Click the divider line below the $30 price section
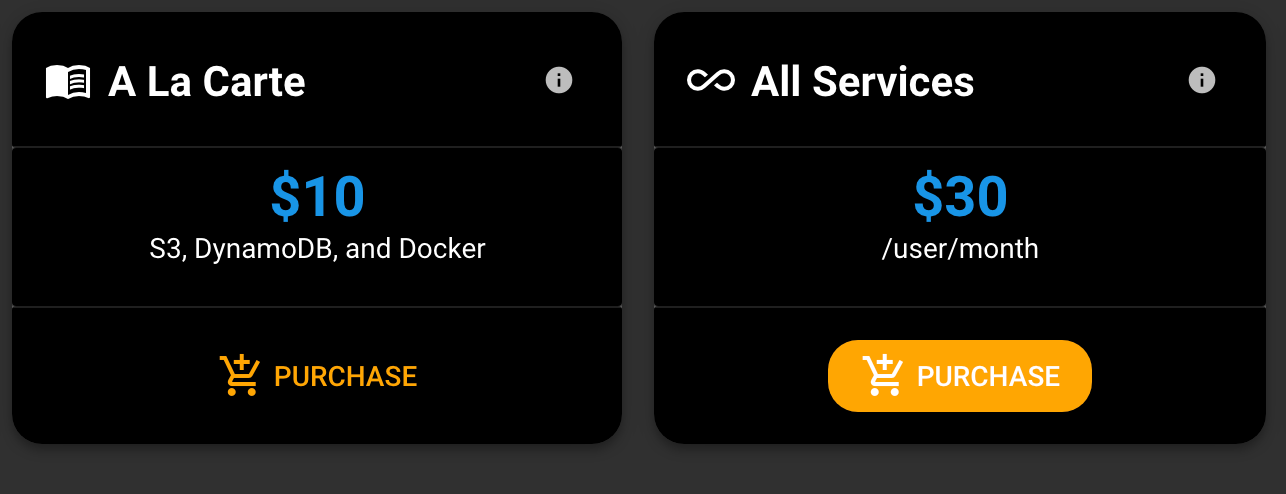 point(960,306)
